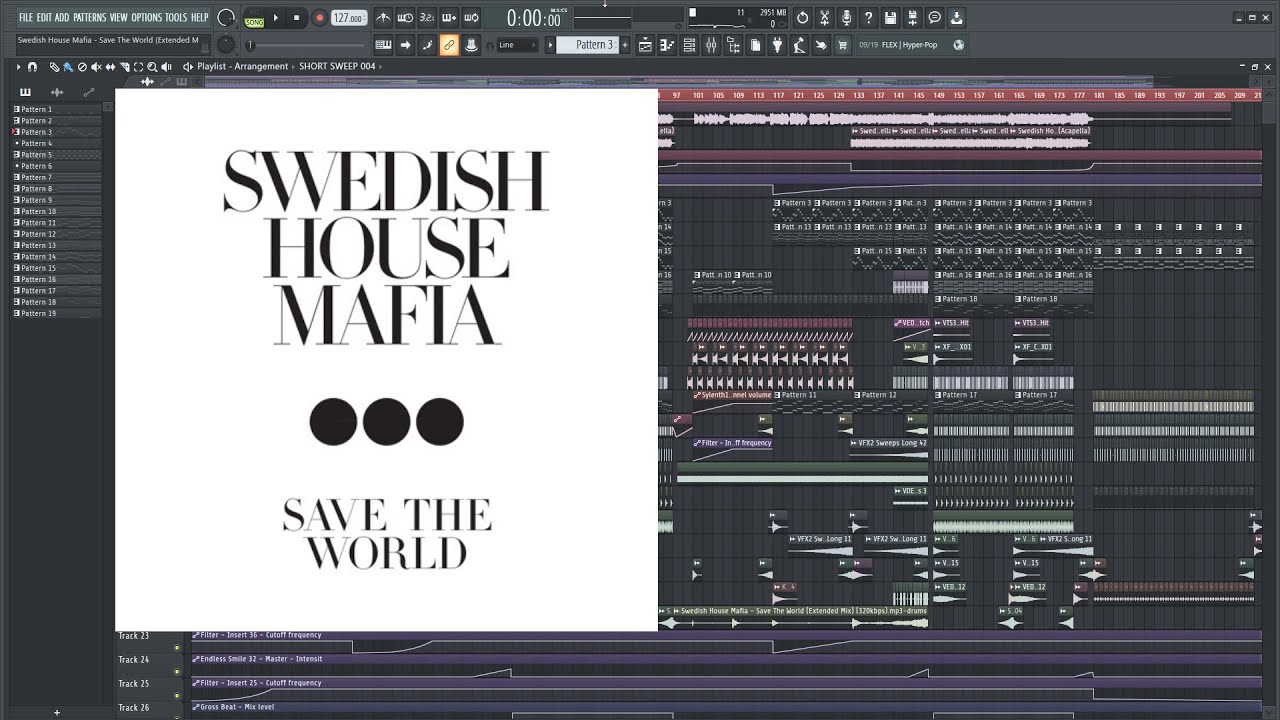
Task: Open the VIEW menu
Action: pyautogui.click(x=119, y=18)
